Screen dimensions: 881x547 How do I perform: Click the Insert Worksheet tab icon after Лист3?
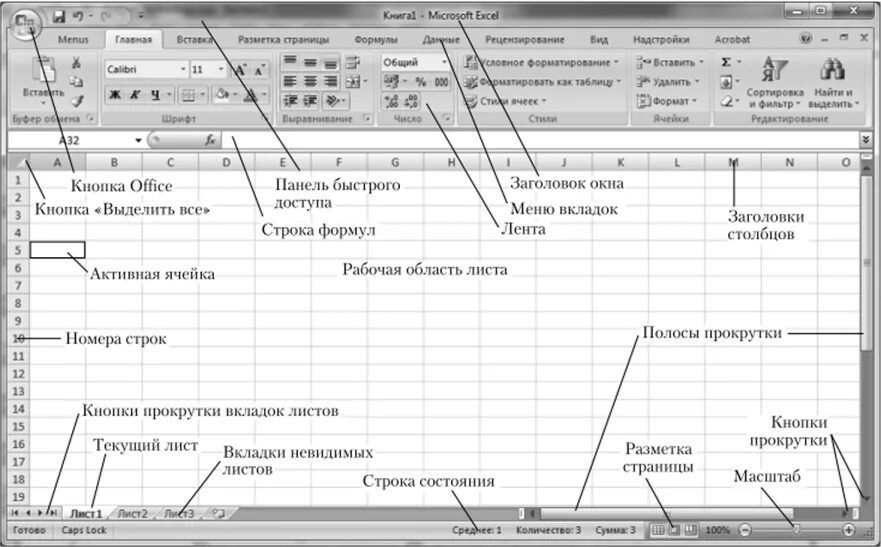point(219,513)
